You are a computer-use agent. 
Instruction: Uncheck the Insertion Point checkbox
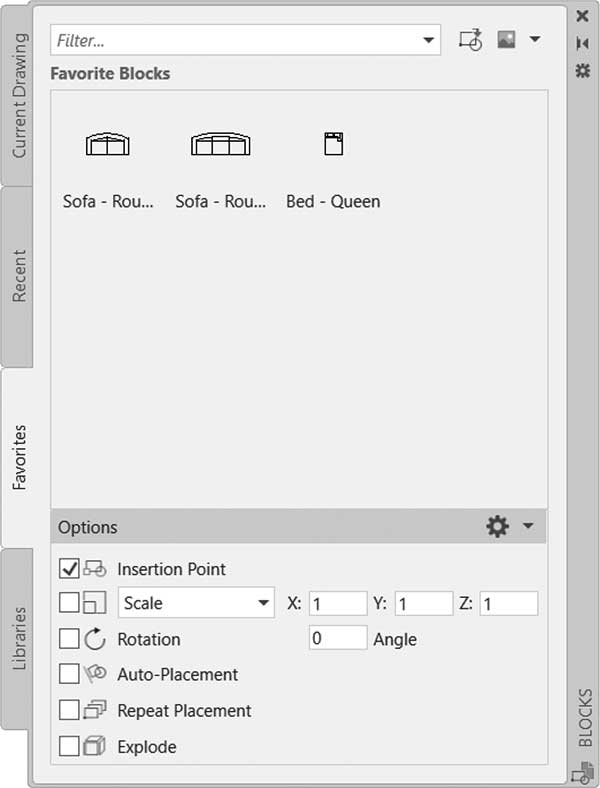[x=69, y=569]
